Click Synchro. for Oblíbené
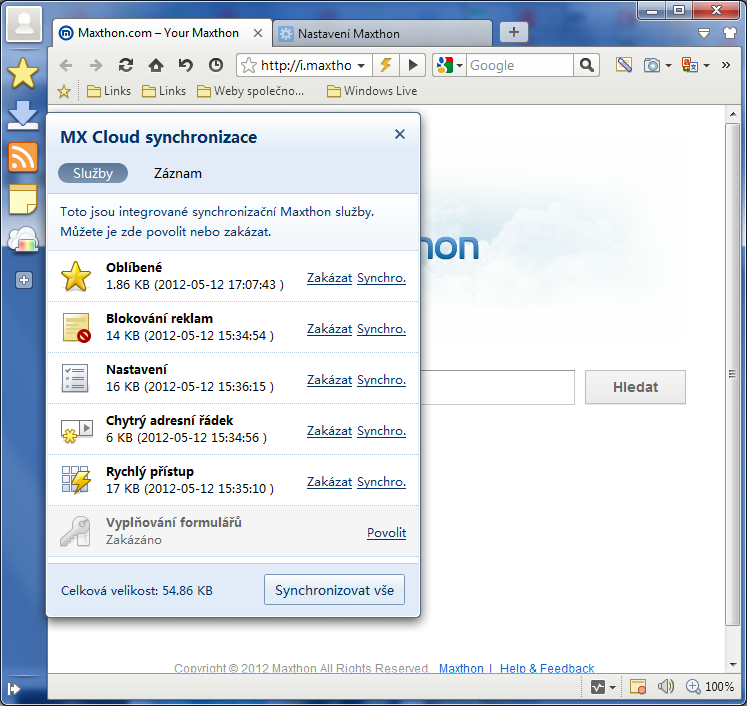The height and width of the screenshot is (706, 747). (x=382, y=278)
